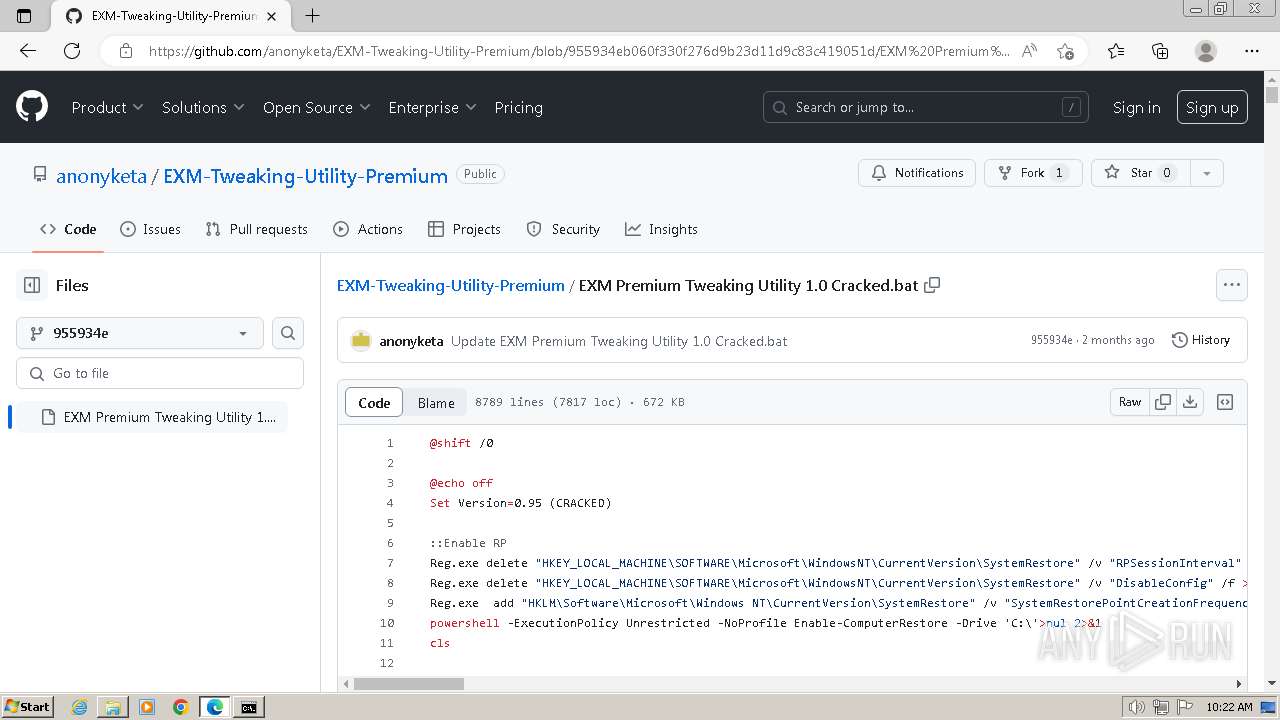Go back to the previous page
Viewport: 1280px width, 720px height.
pyautogui.click(x=28, y=51)
